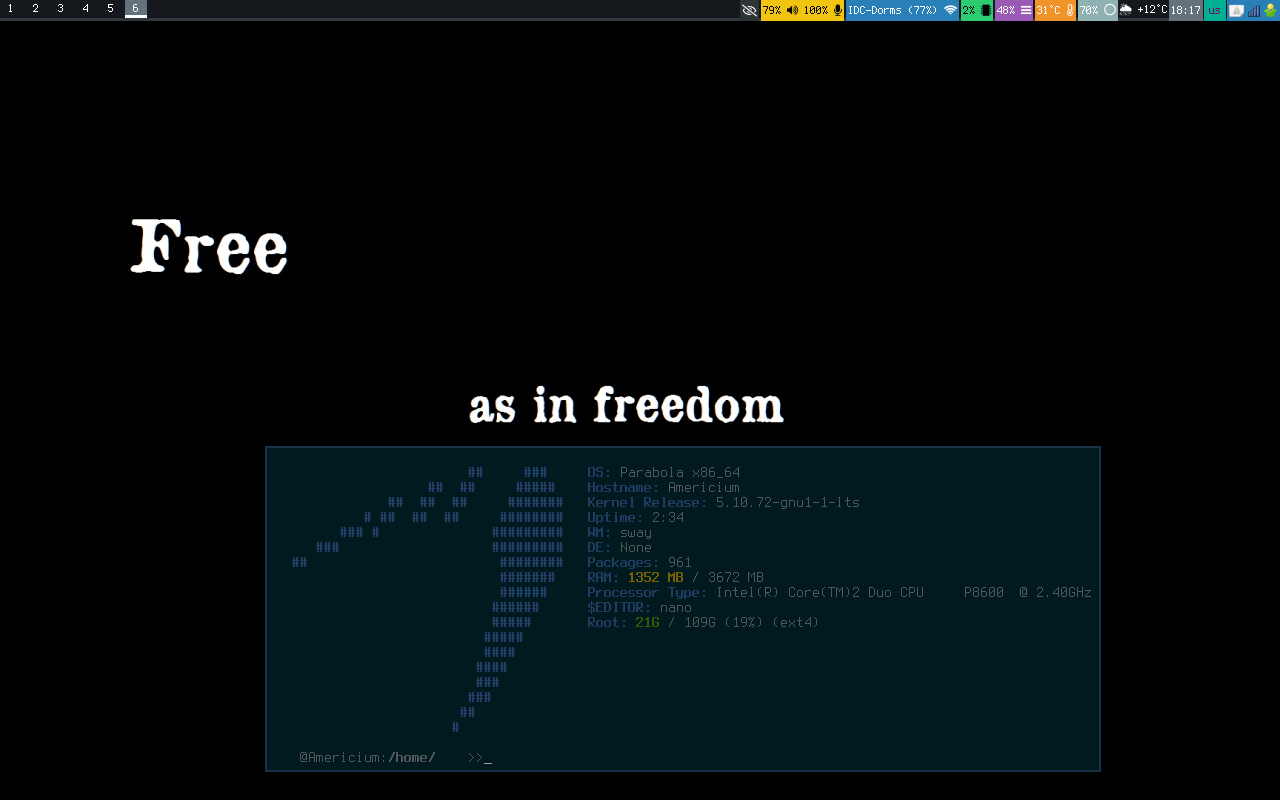This screenshot has height=800, width=1280.
Task: Click the 48% memory usage text
Action: pos(1006,10)
